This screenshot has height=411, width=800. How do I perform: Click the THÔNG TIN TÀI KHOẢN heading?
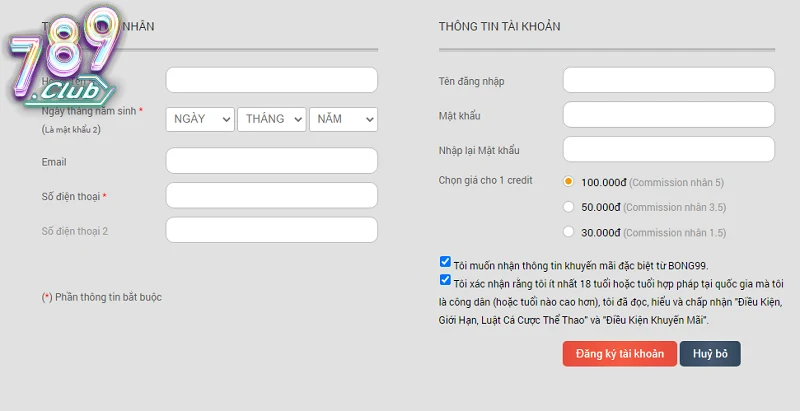499,26
